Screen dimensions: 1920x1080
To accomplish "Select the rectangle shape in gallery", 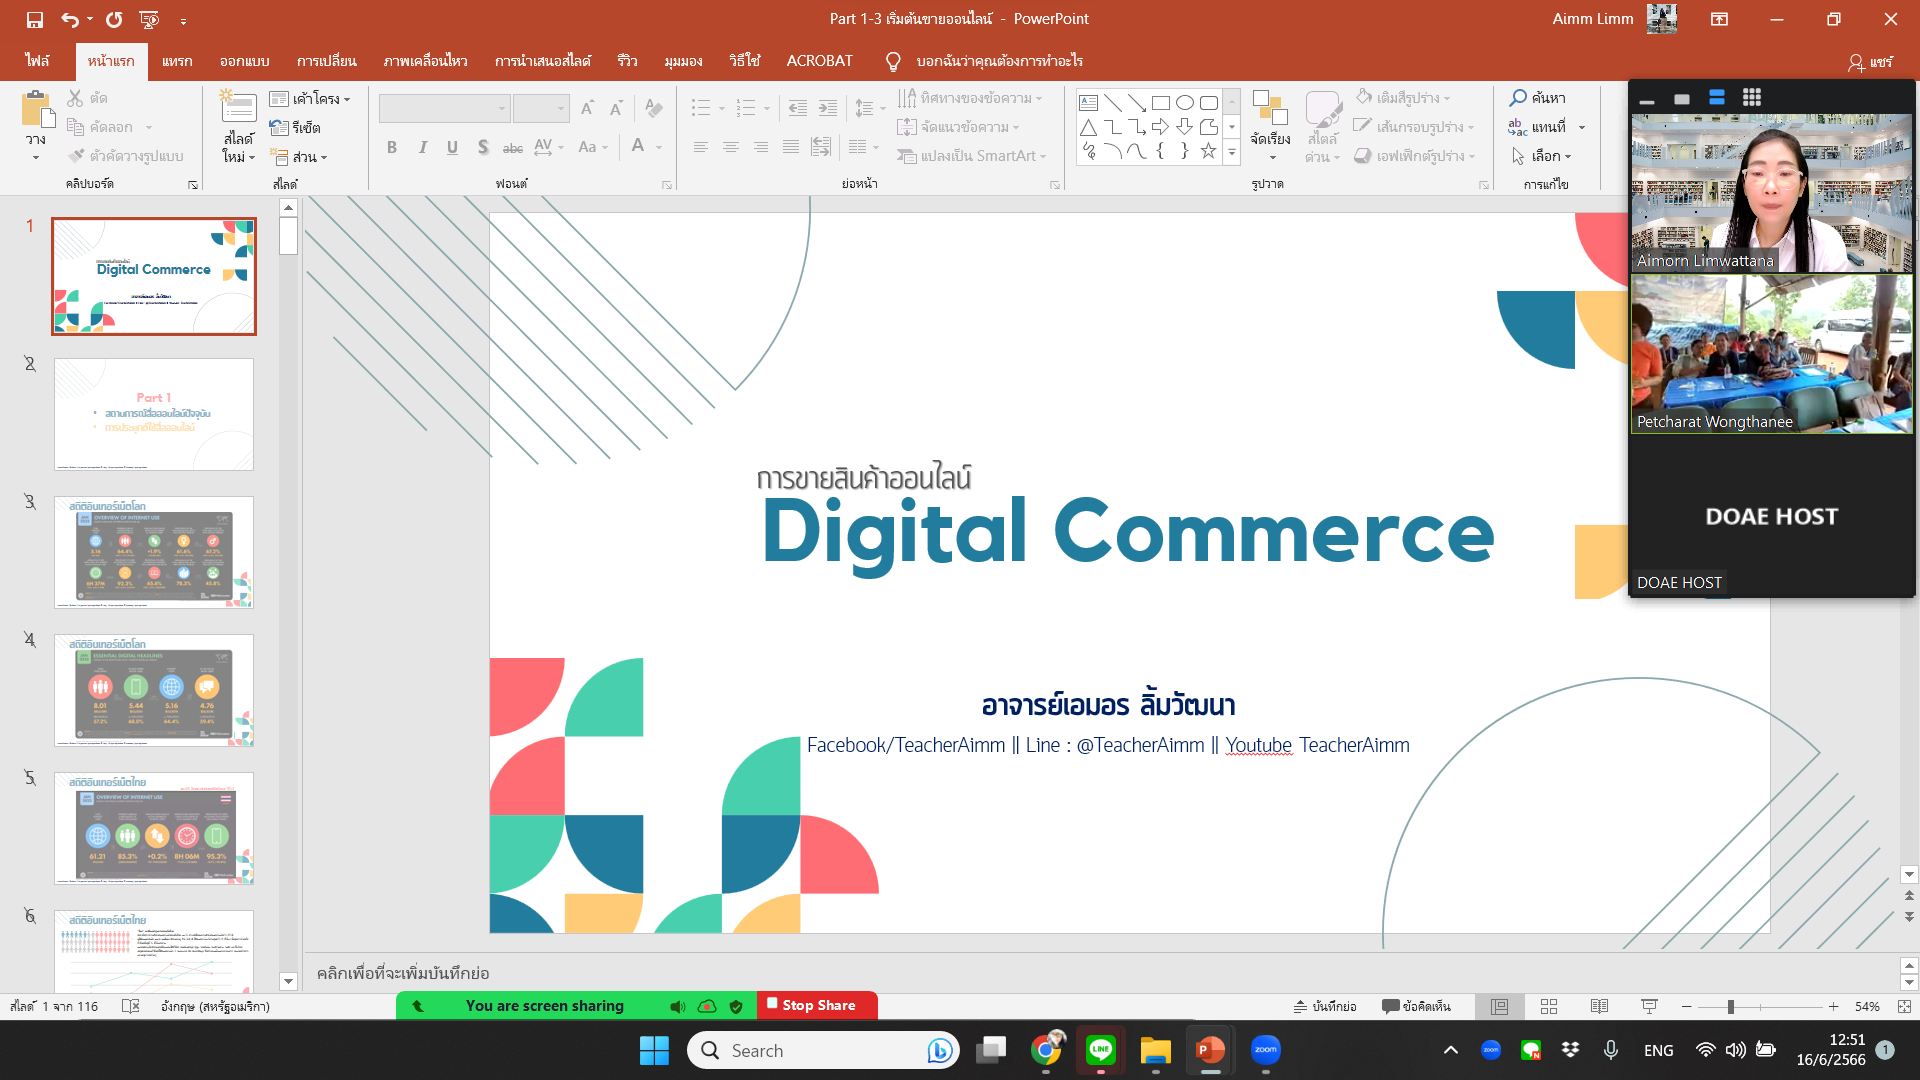I will pos(1160,102).
